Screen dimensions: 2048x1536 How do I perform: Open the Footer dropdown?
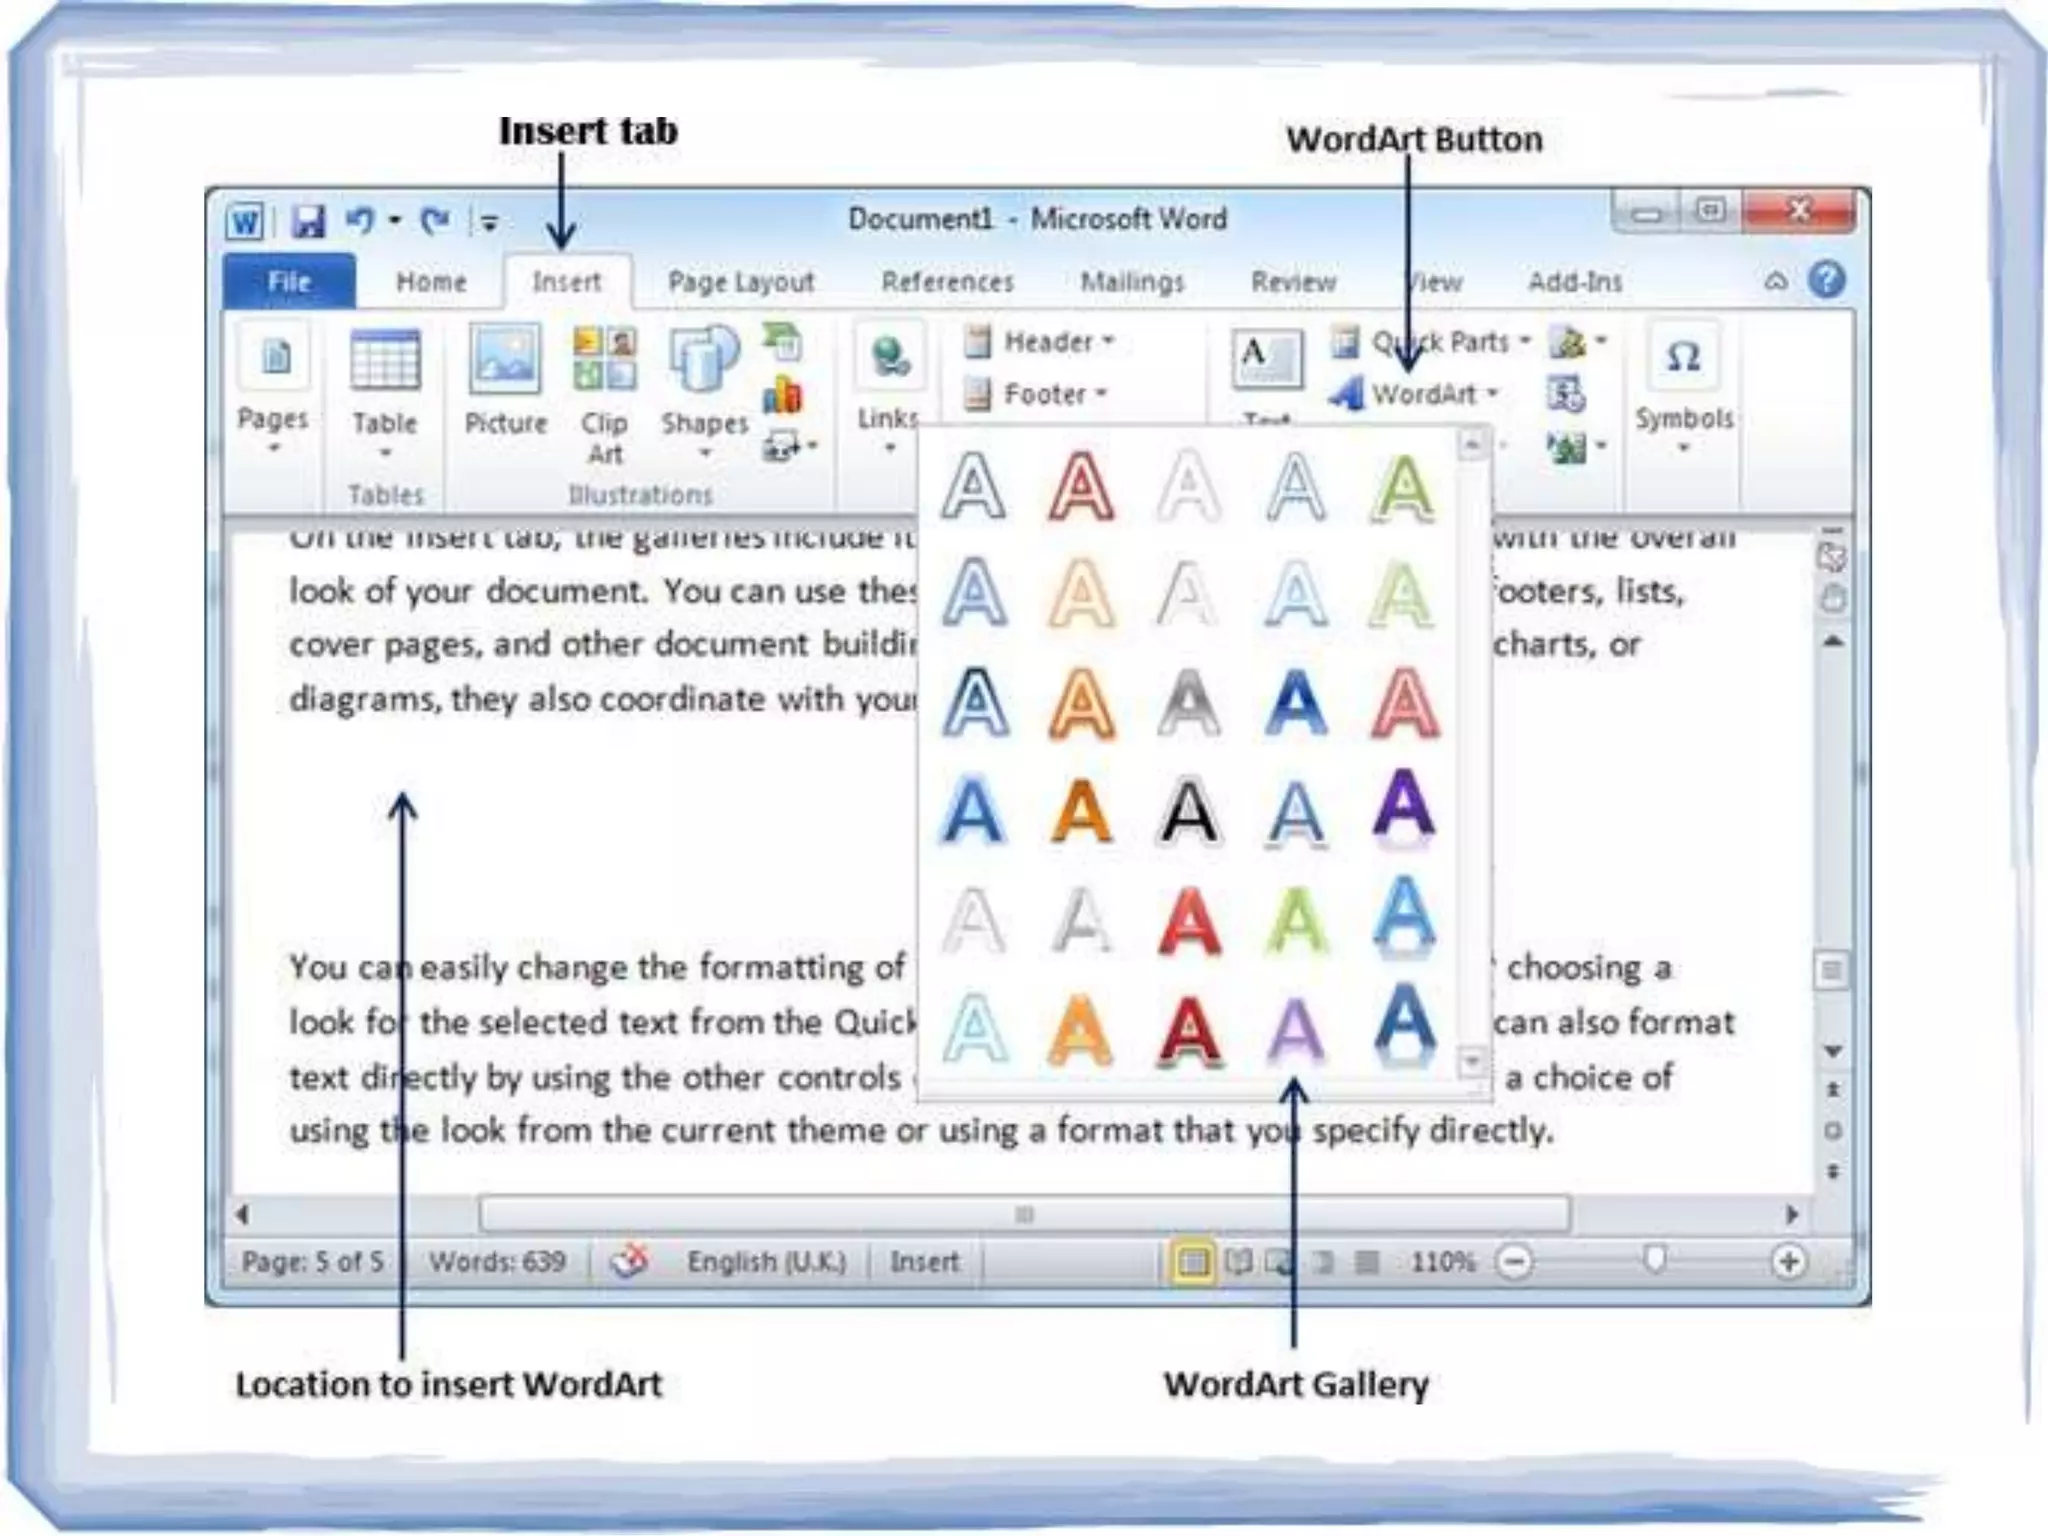tap(1034, 394)
